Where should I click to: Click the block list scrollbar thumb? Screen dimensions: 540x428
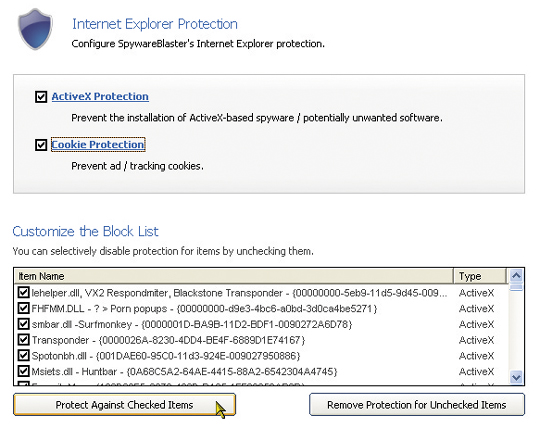516,287
